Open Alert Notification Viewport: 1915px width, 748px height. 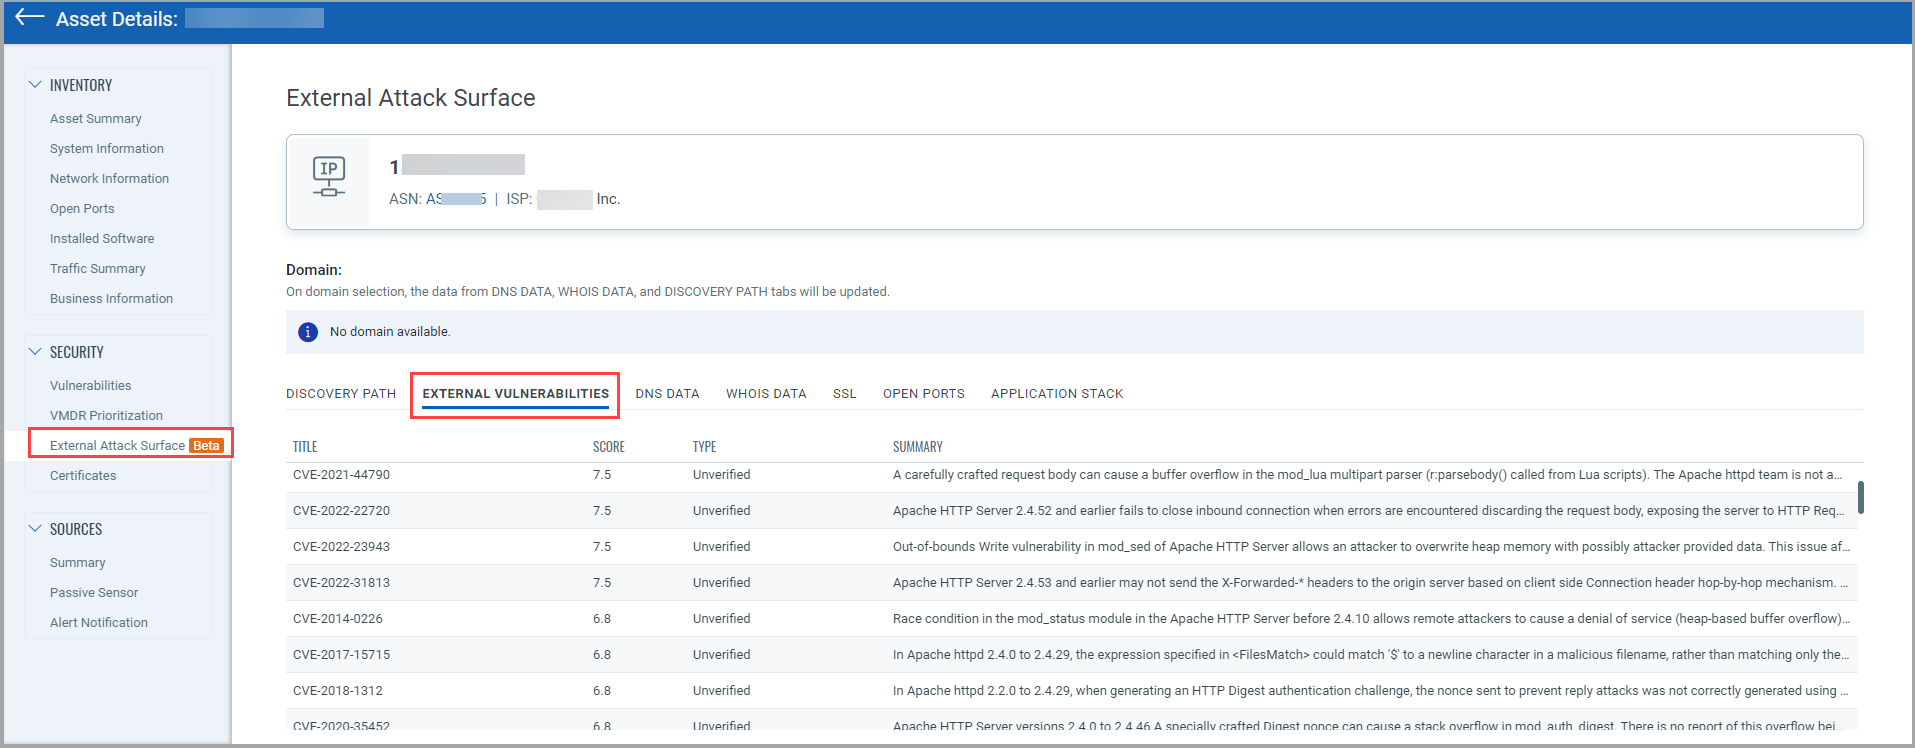pyautogui.click(x=99, y=623)
